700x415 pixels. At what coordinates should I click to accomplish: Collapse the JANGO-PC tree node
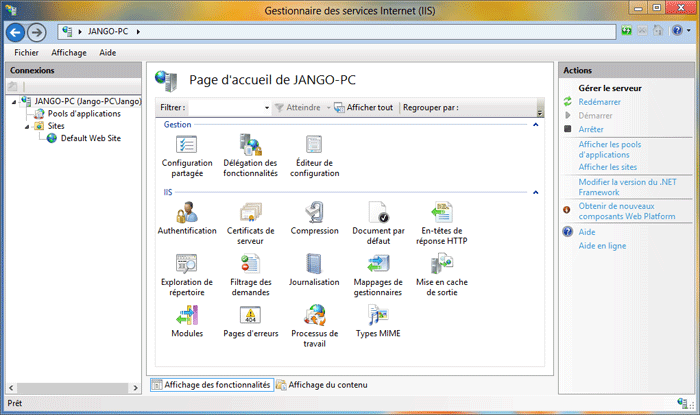14,102
